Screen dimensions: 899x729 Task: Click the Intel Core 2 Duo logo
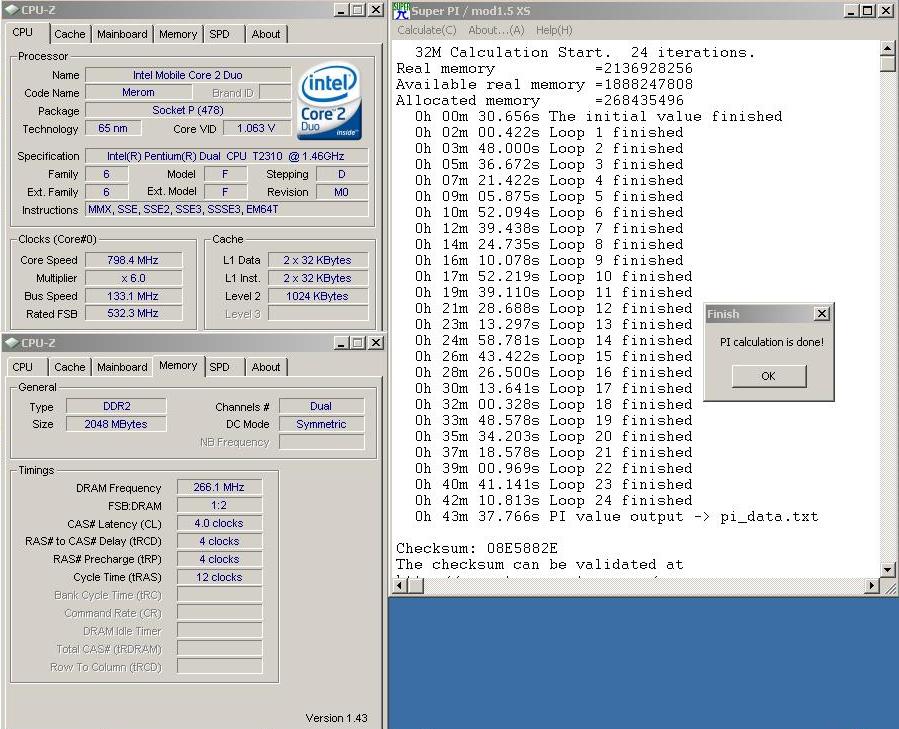click(x=329, y=103)
